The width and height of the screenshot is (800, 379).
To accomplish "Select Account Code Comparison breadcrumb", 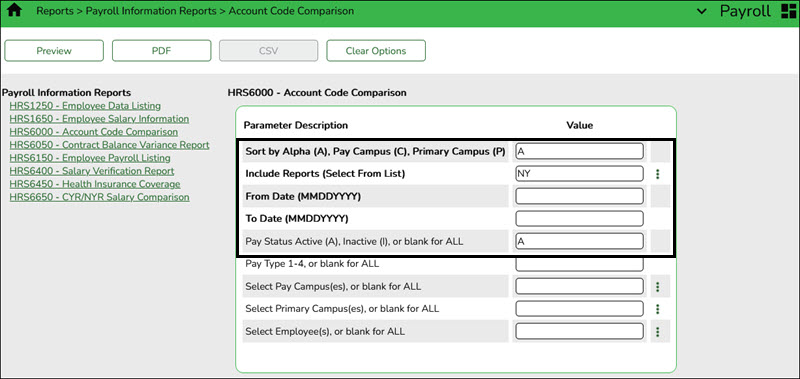I will [x=291, y=11].
